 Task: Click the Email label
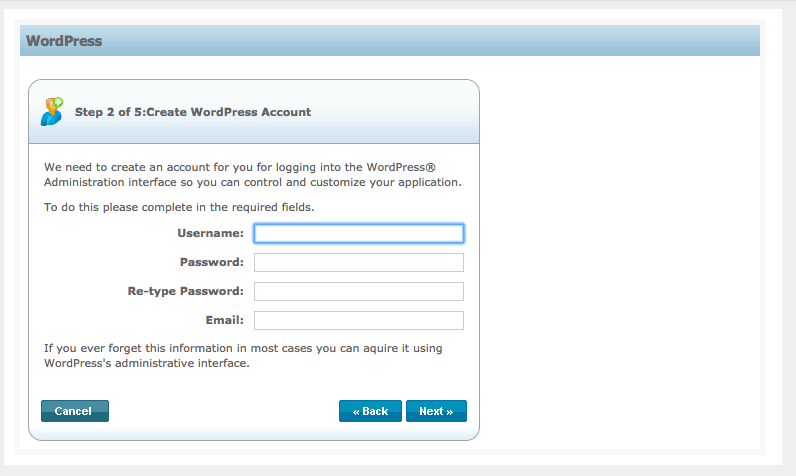[x=224, y=320]
